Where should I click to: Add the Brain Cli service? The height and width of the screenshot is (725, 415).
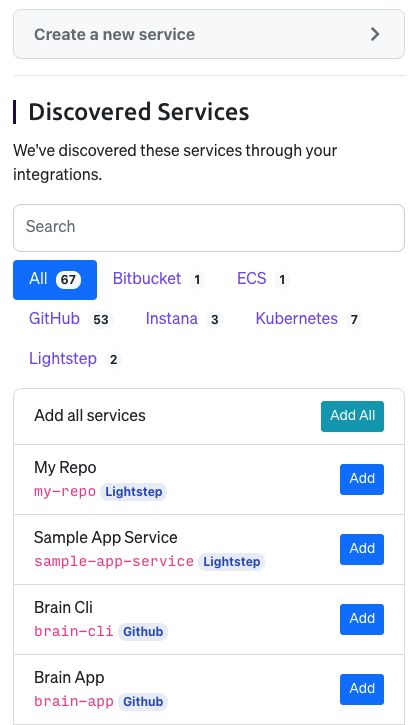tap(362, 619)
